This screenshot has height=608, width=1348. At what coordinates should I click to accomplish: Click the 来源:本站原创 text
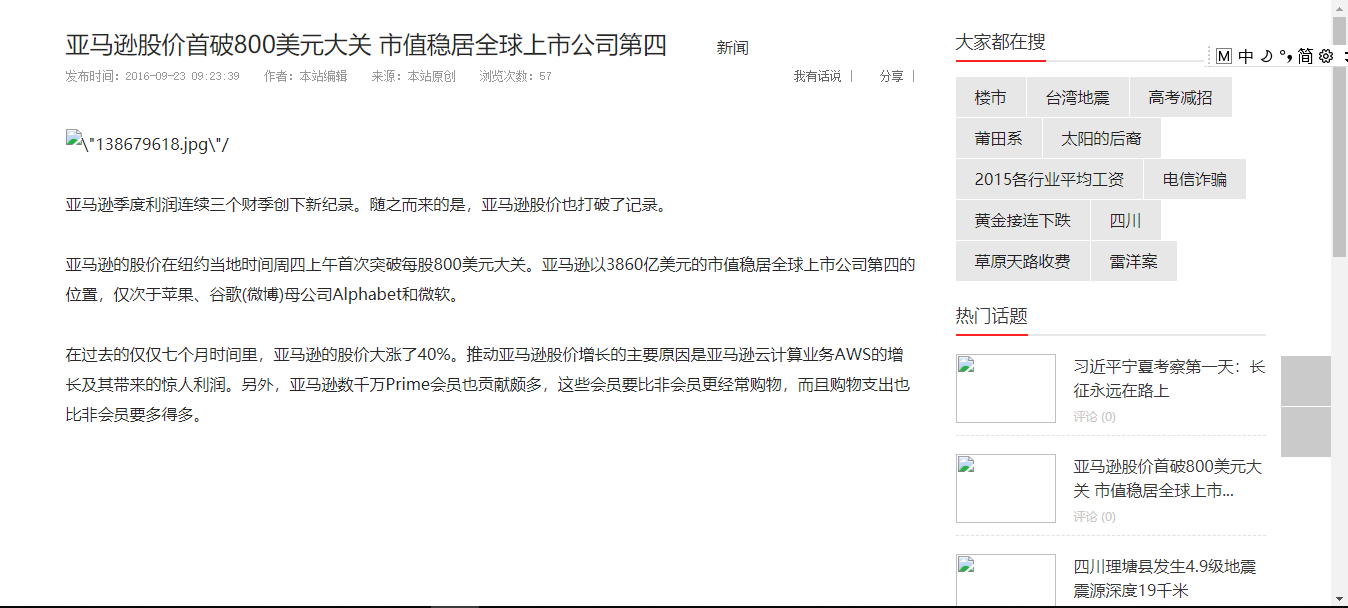[413, 76]
